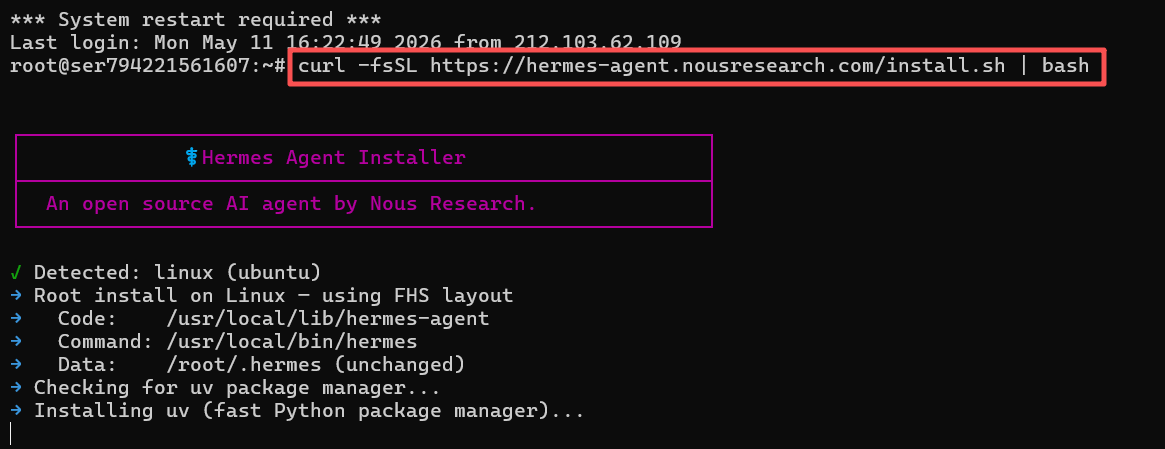The image size is (1165, 449).
Task: Click the /usr/local/lib/hermes-agent path
Action: point(328,318)
